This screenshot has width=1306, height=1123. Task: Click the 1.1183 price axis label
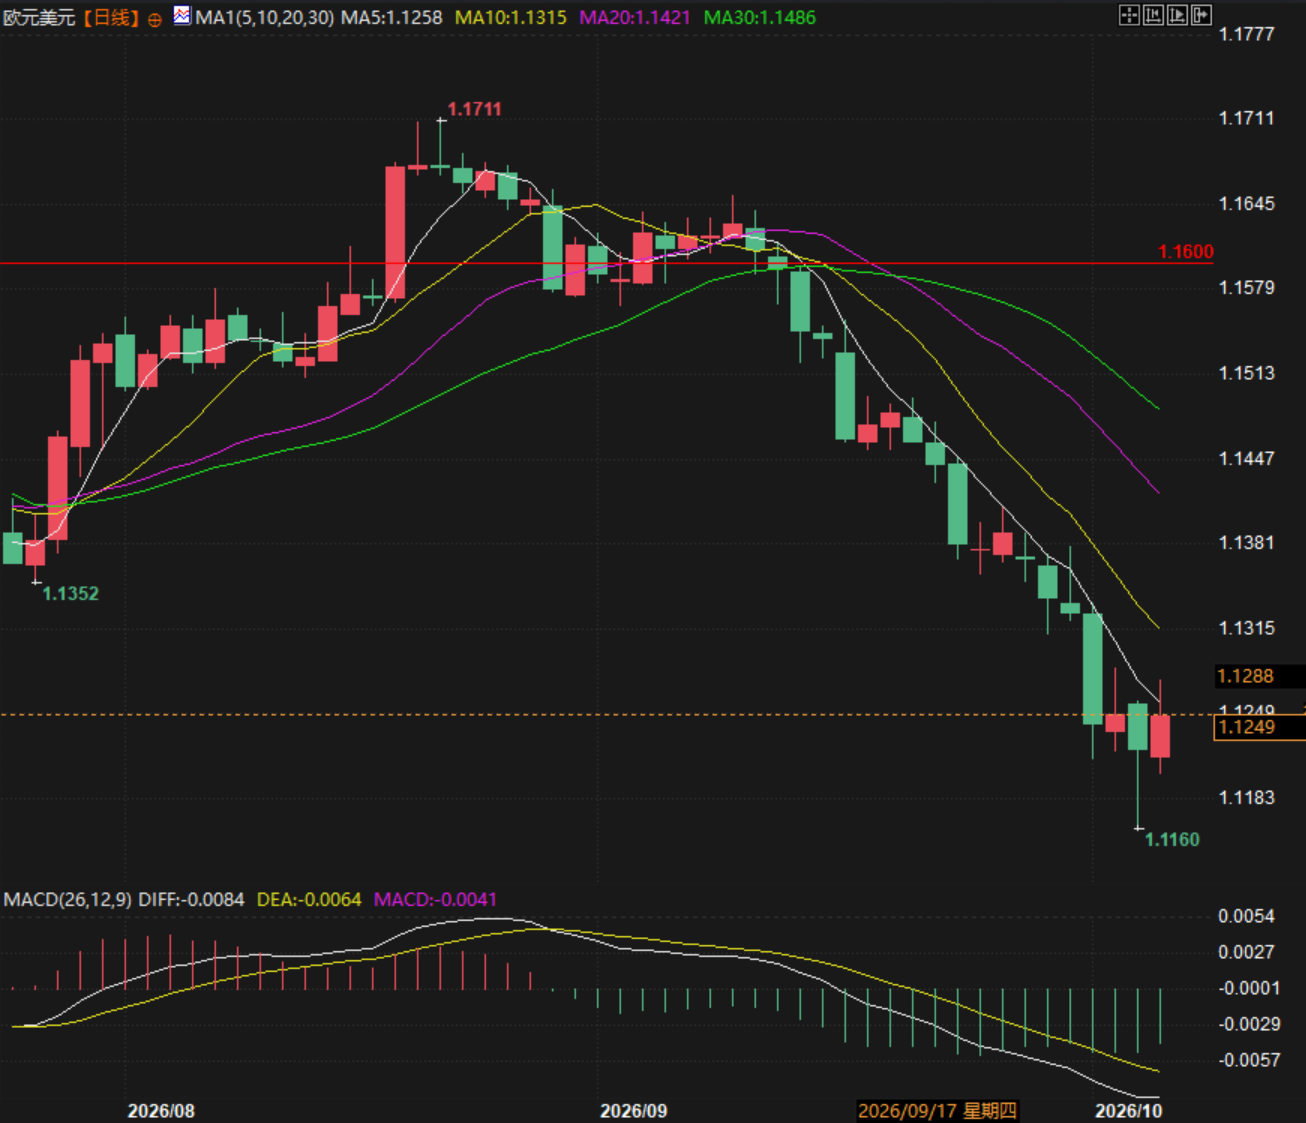click(x=1247, y=797)
